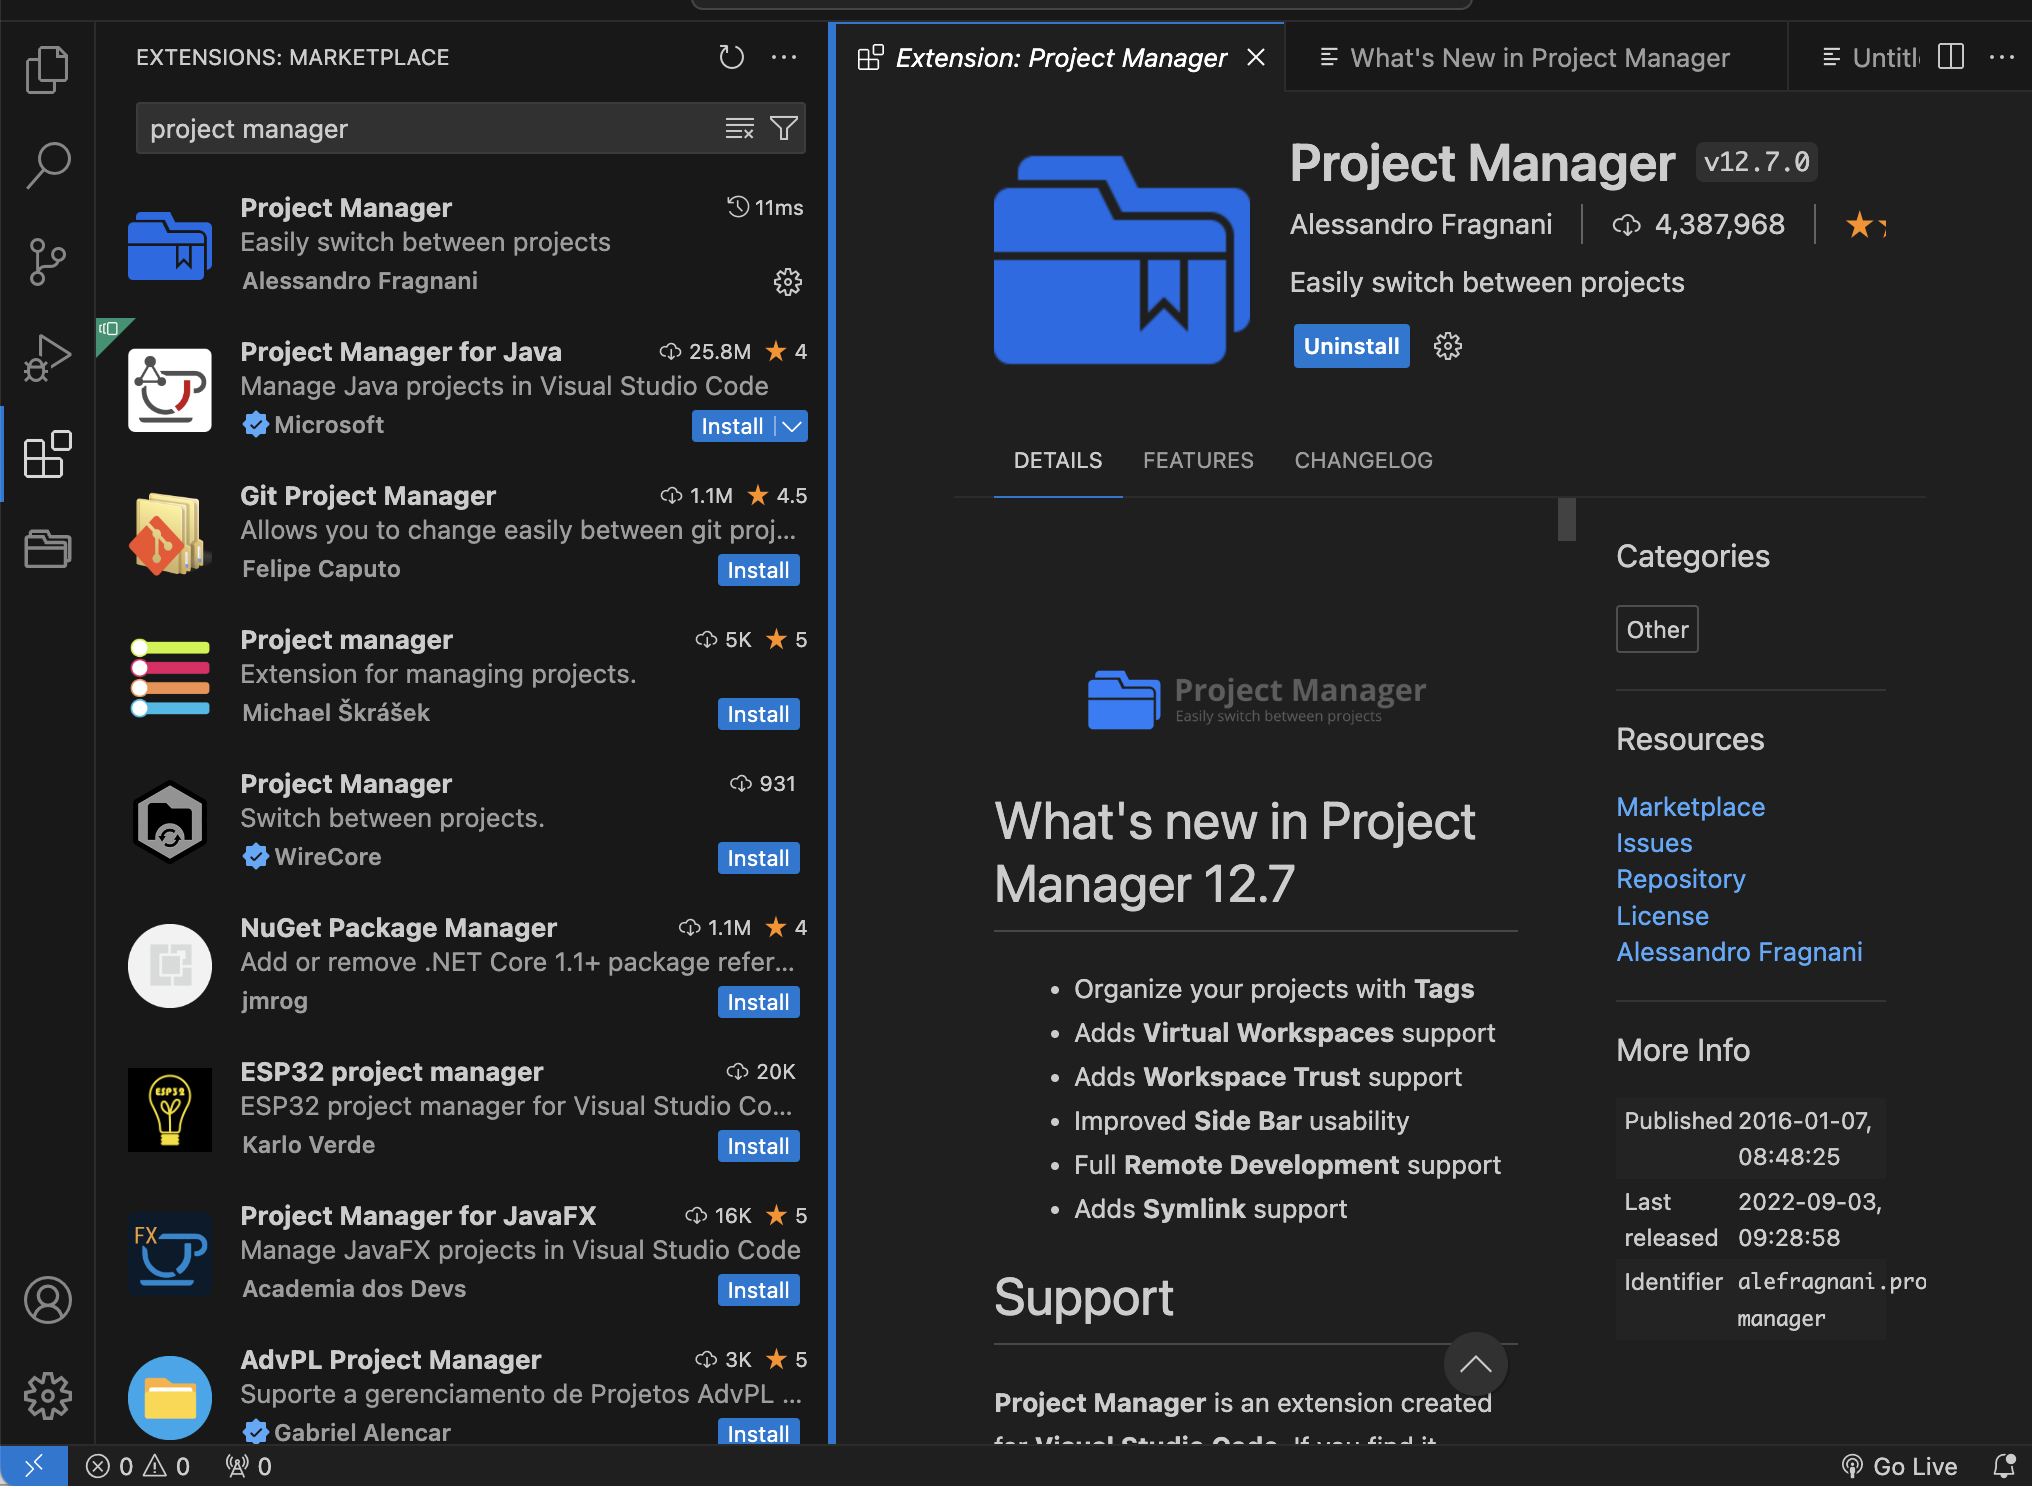Install Project Manager for Java
Viewport: 2032px width, 1486px height.
pyautogui.click(x=732, y=426)
